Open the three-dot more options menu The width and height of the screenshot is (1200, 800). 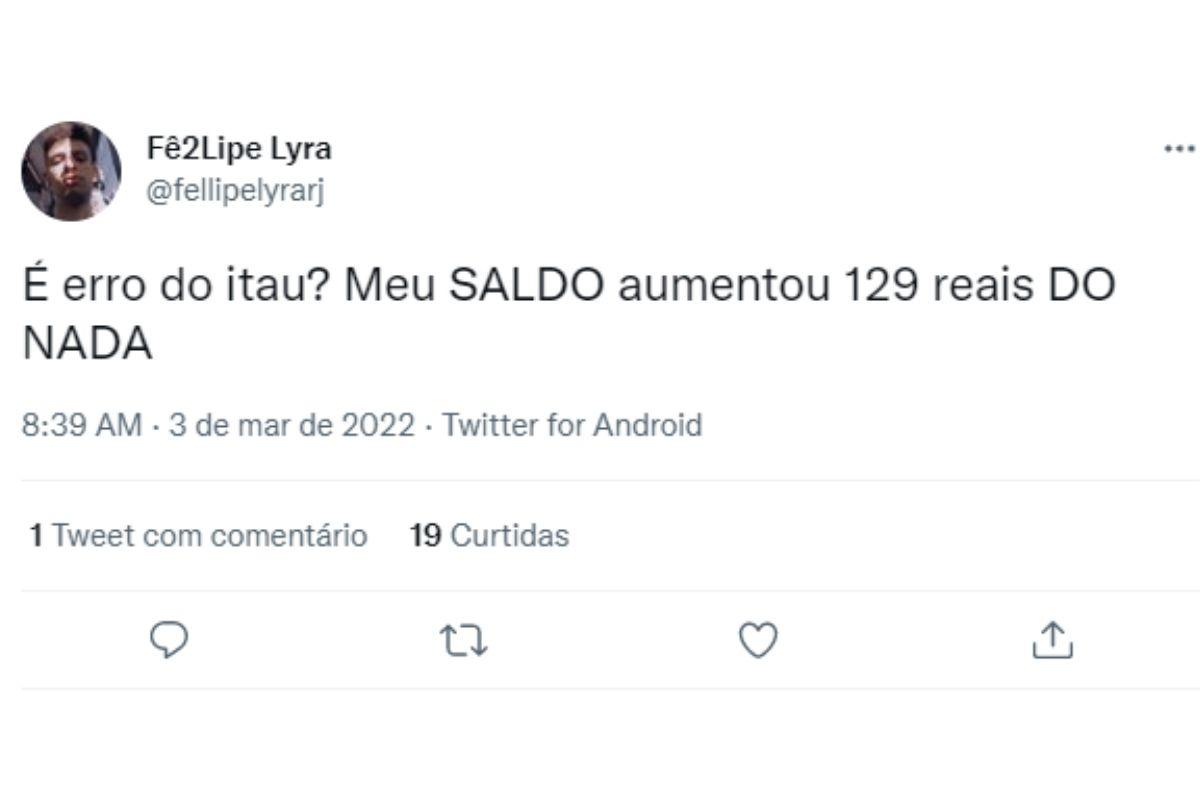click(x=1180, y=149)
